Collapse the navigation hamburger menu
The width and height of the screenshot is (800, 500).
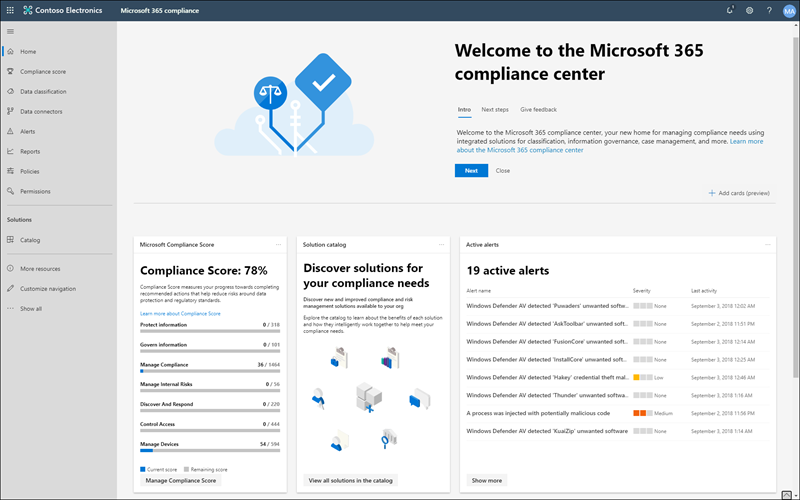(10, 32)
